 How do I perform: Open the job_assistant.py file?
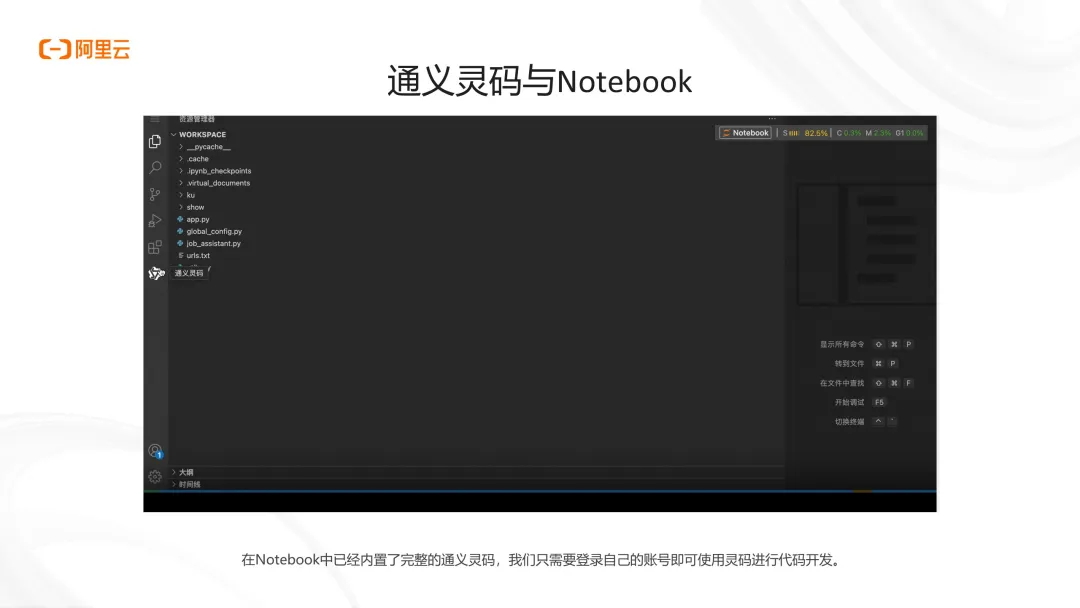214,243
